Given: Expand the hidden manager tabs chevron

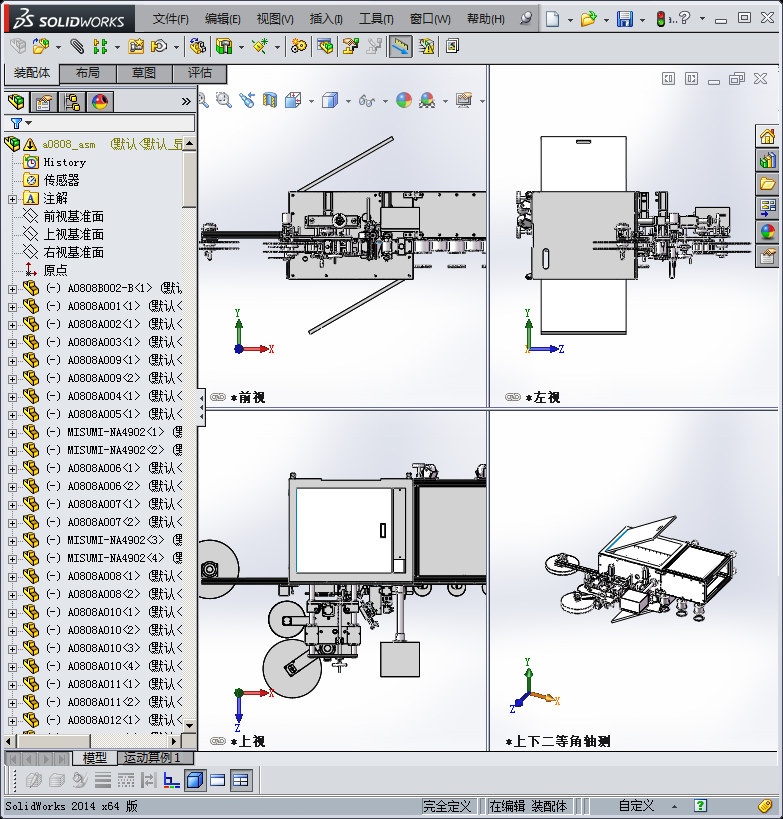Looking at the screenshot, I should (186, 101).
